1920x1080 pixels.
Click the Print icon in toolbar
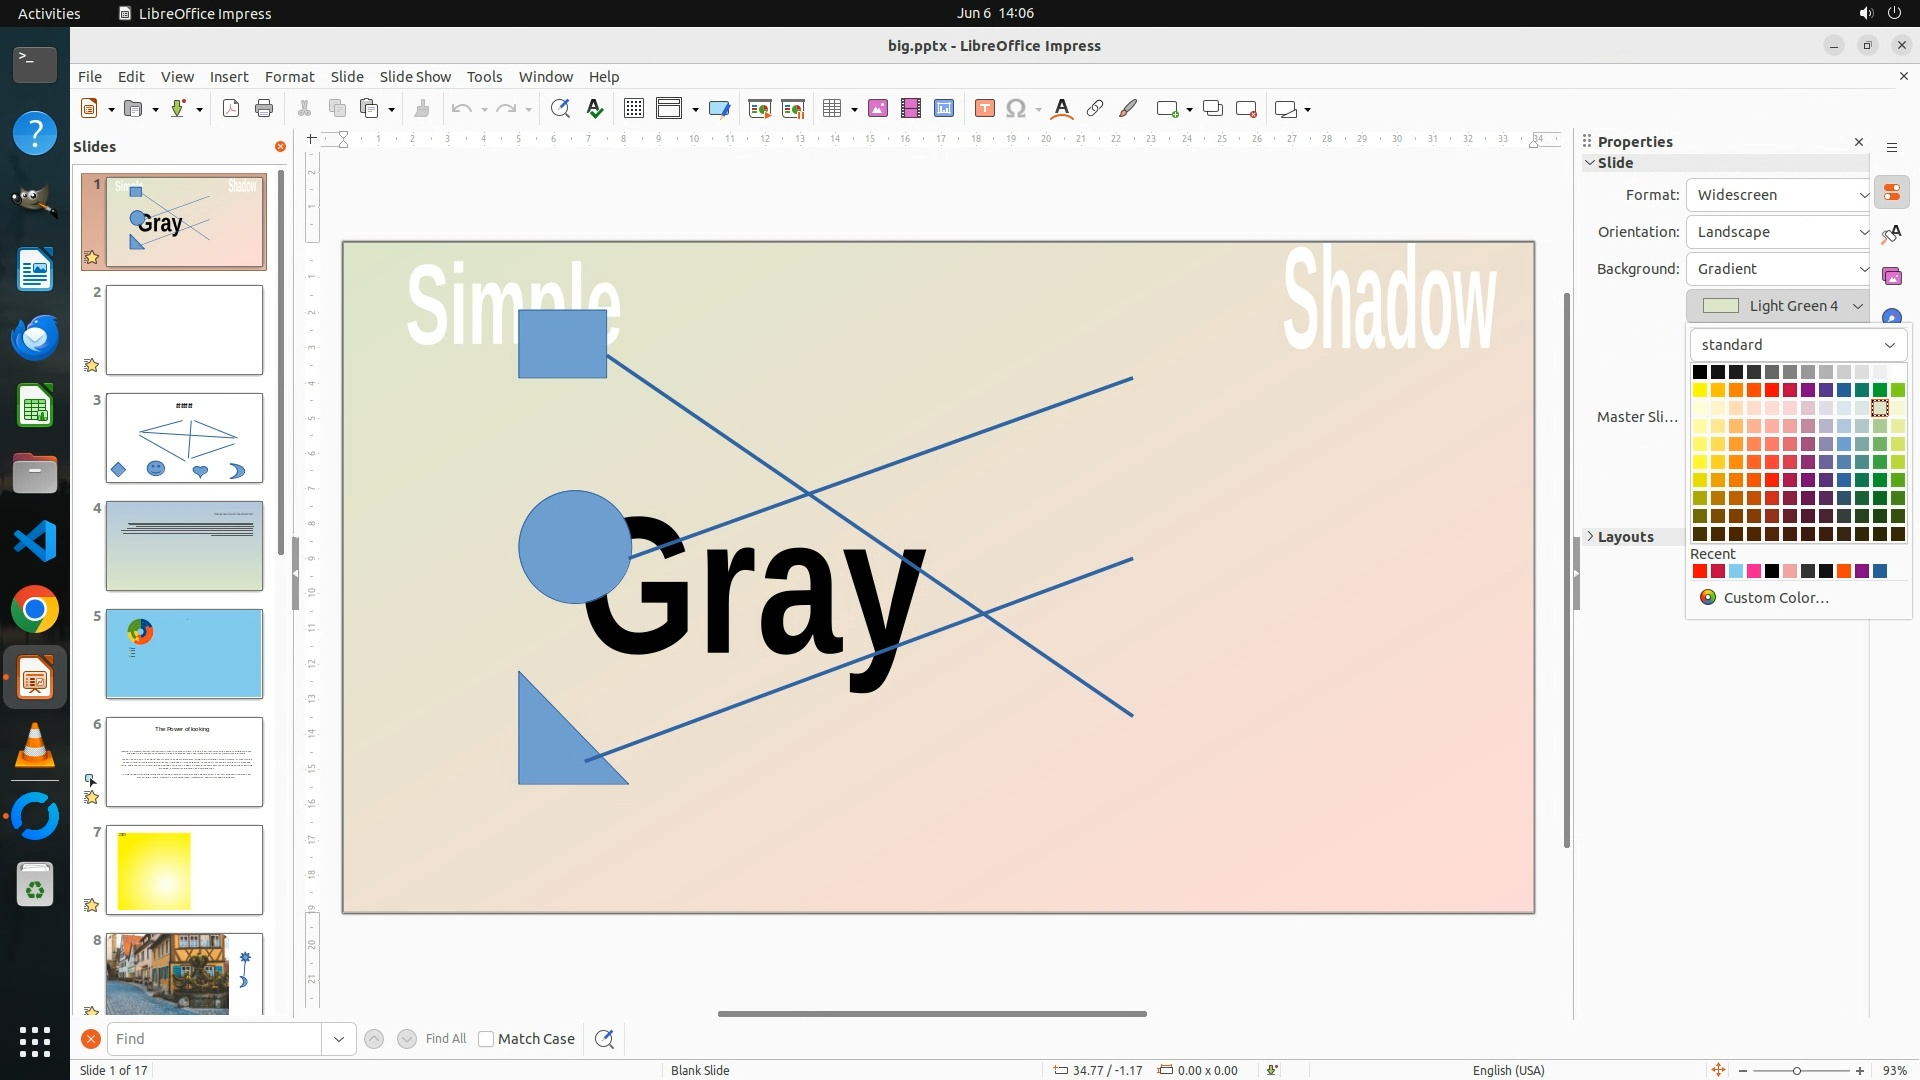(264, 109)
